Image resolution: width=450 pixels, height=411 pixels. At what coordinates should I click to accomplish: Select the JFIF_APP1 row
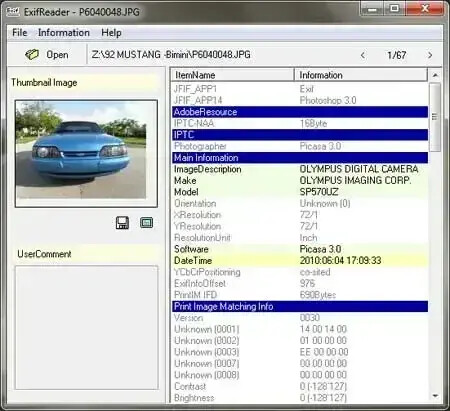pos(300,89)
